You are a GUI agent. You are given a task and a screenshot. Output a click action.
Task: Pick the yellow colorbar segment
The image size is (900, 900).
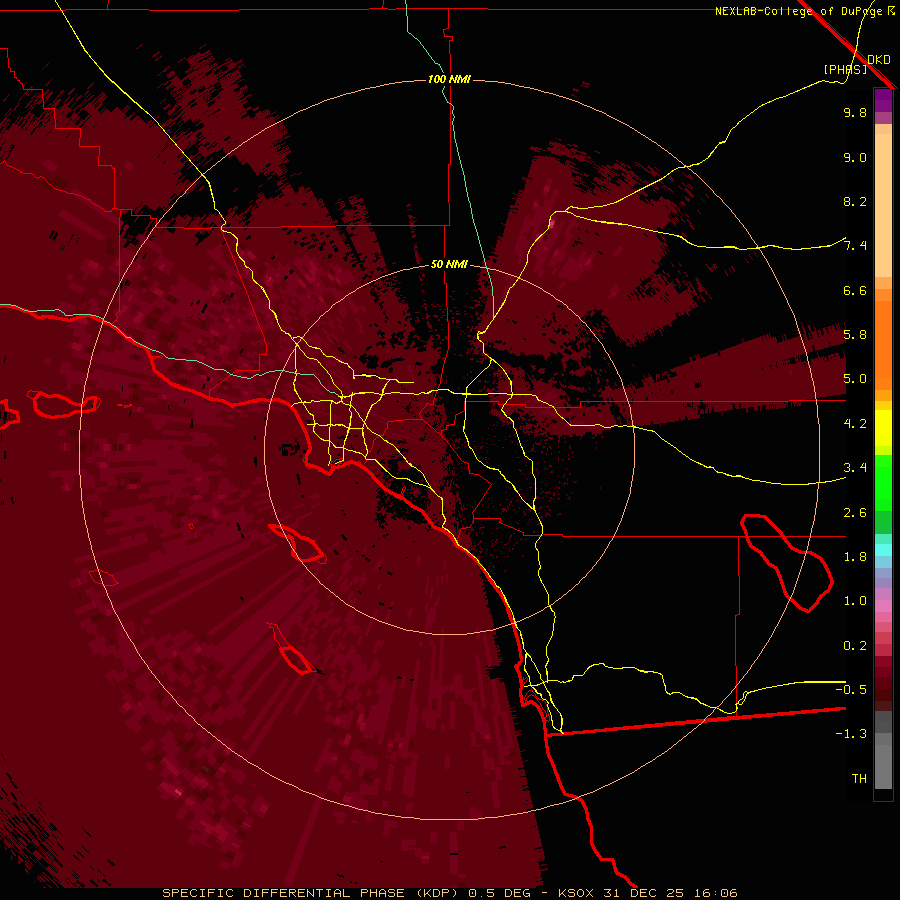click(883, 428)
